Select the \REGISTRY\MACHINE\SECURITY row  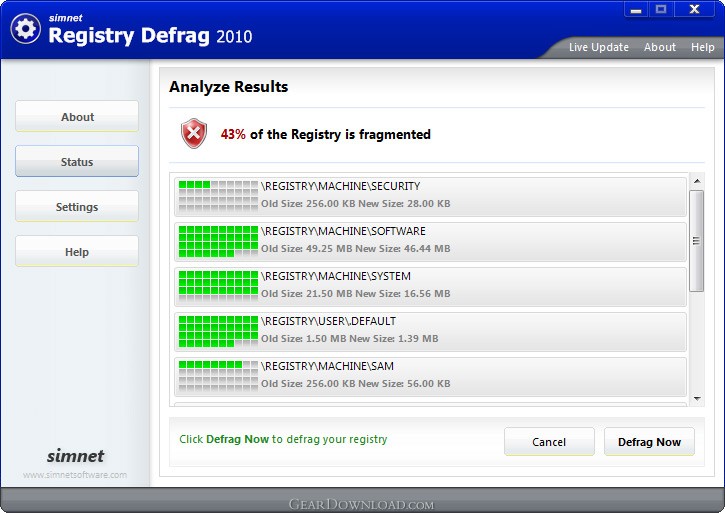[430, 197]
